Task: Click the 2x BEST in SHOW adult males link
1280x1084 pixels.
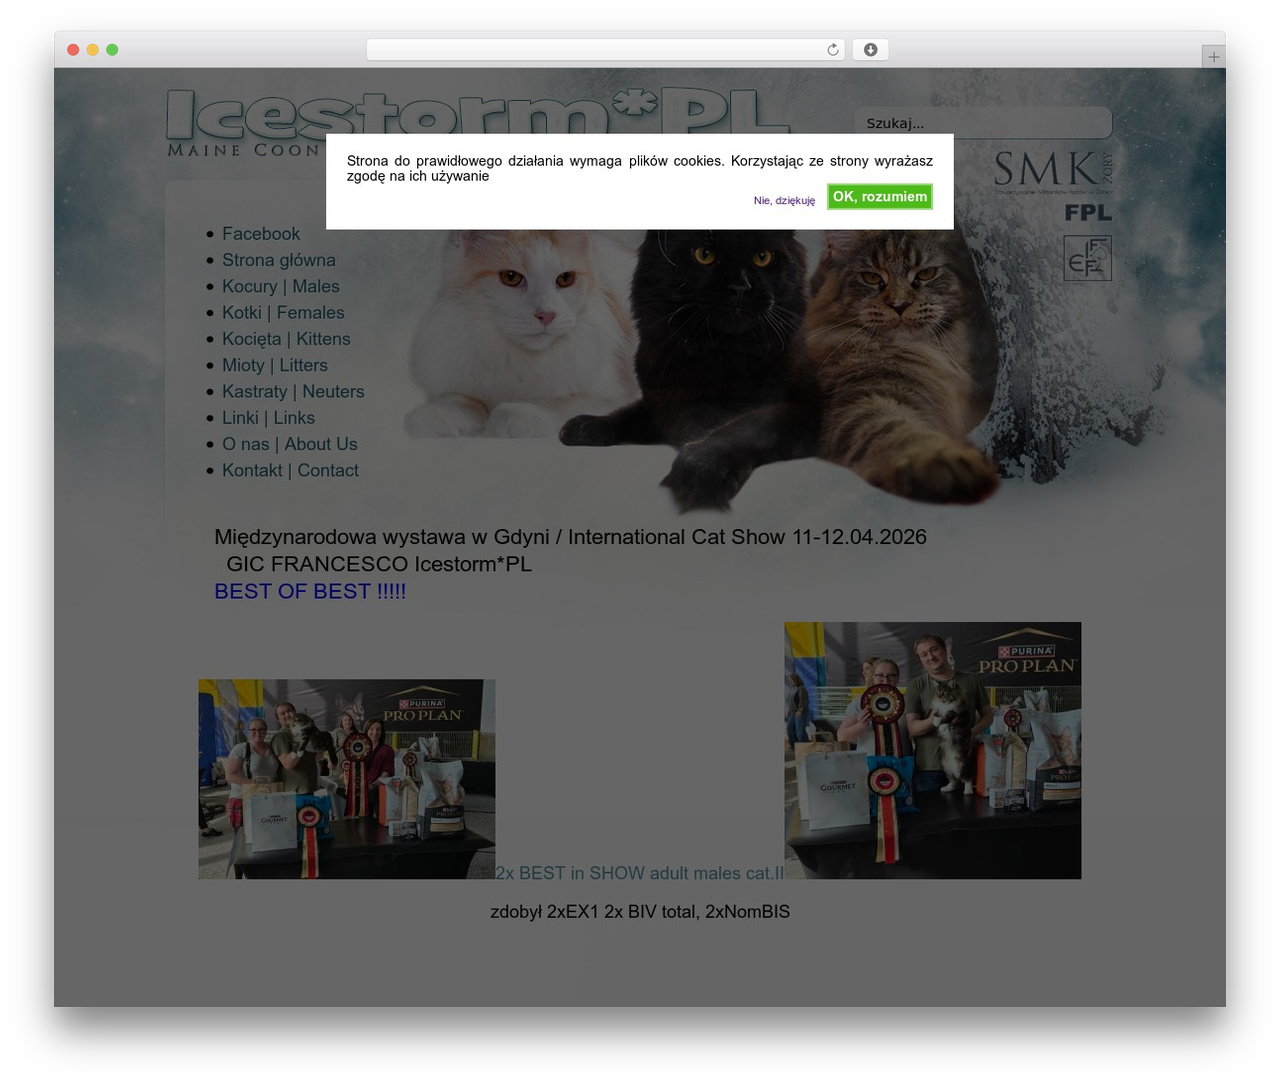Action: pyautogui.click(x=640, y=873)
